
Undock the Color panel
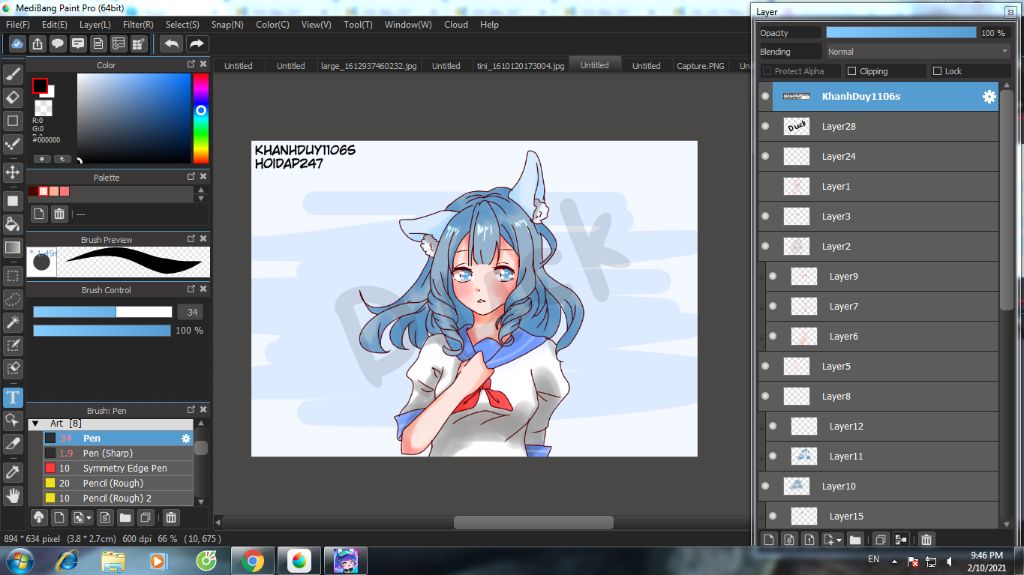pyautogui.click(x=191, y=64)
